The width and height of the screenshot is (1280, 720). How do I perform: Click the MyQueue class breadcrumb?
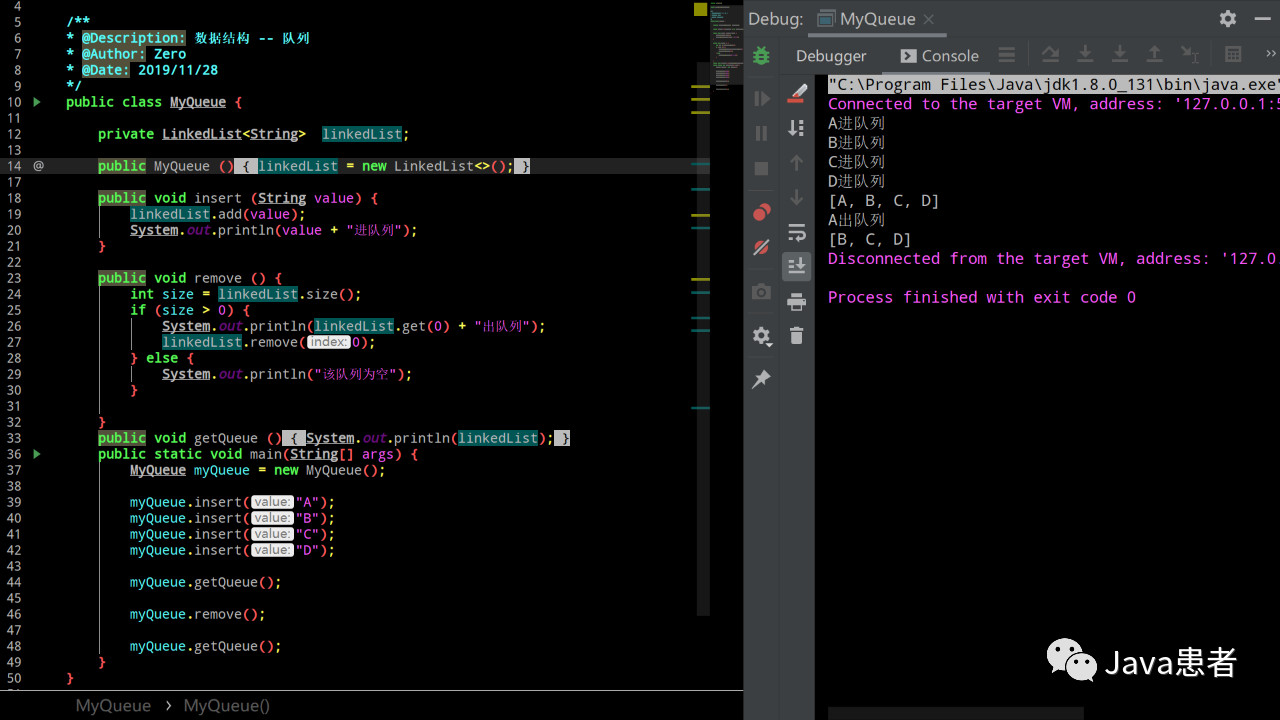tap(113, 705)
